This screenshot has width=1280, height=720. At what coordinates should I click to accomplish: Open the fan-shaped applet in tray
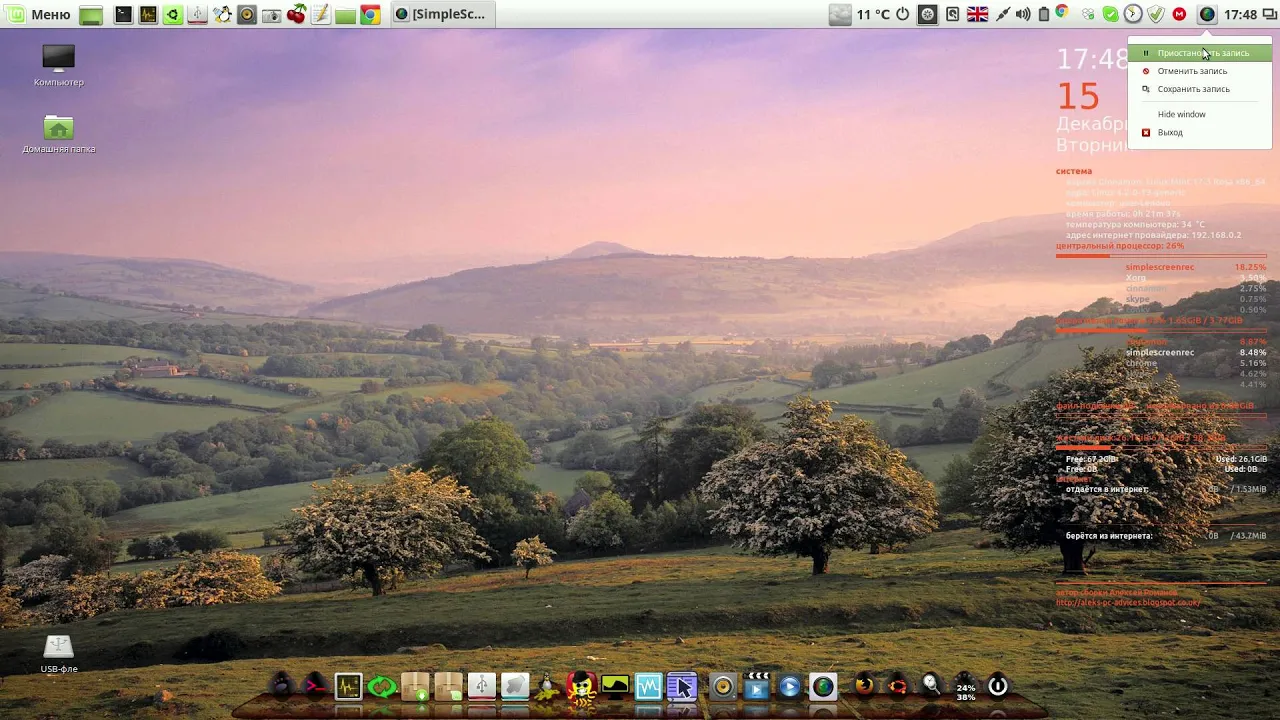(x=928, y=14)
